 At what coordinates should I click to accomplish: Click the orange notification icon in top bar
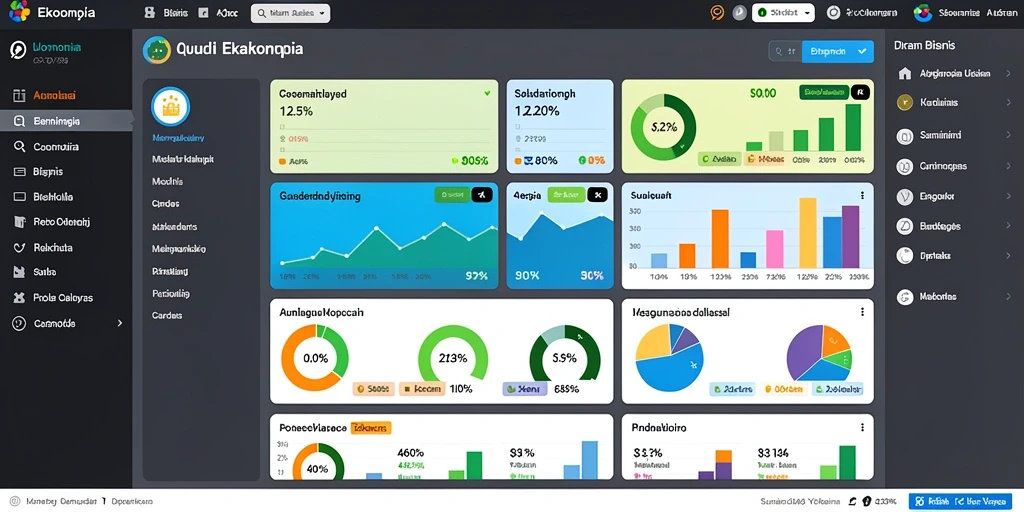(717, 12)
